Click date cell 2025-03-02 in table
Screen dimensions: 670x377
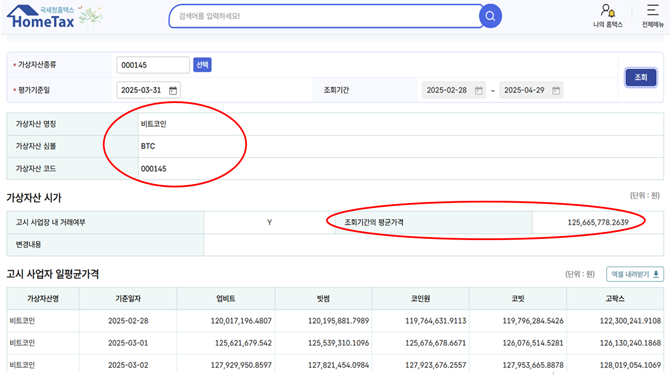tap(128, 365)
